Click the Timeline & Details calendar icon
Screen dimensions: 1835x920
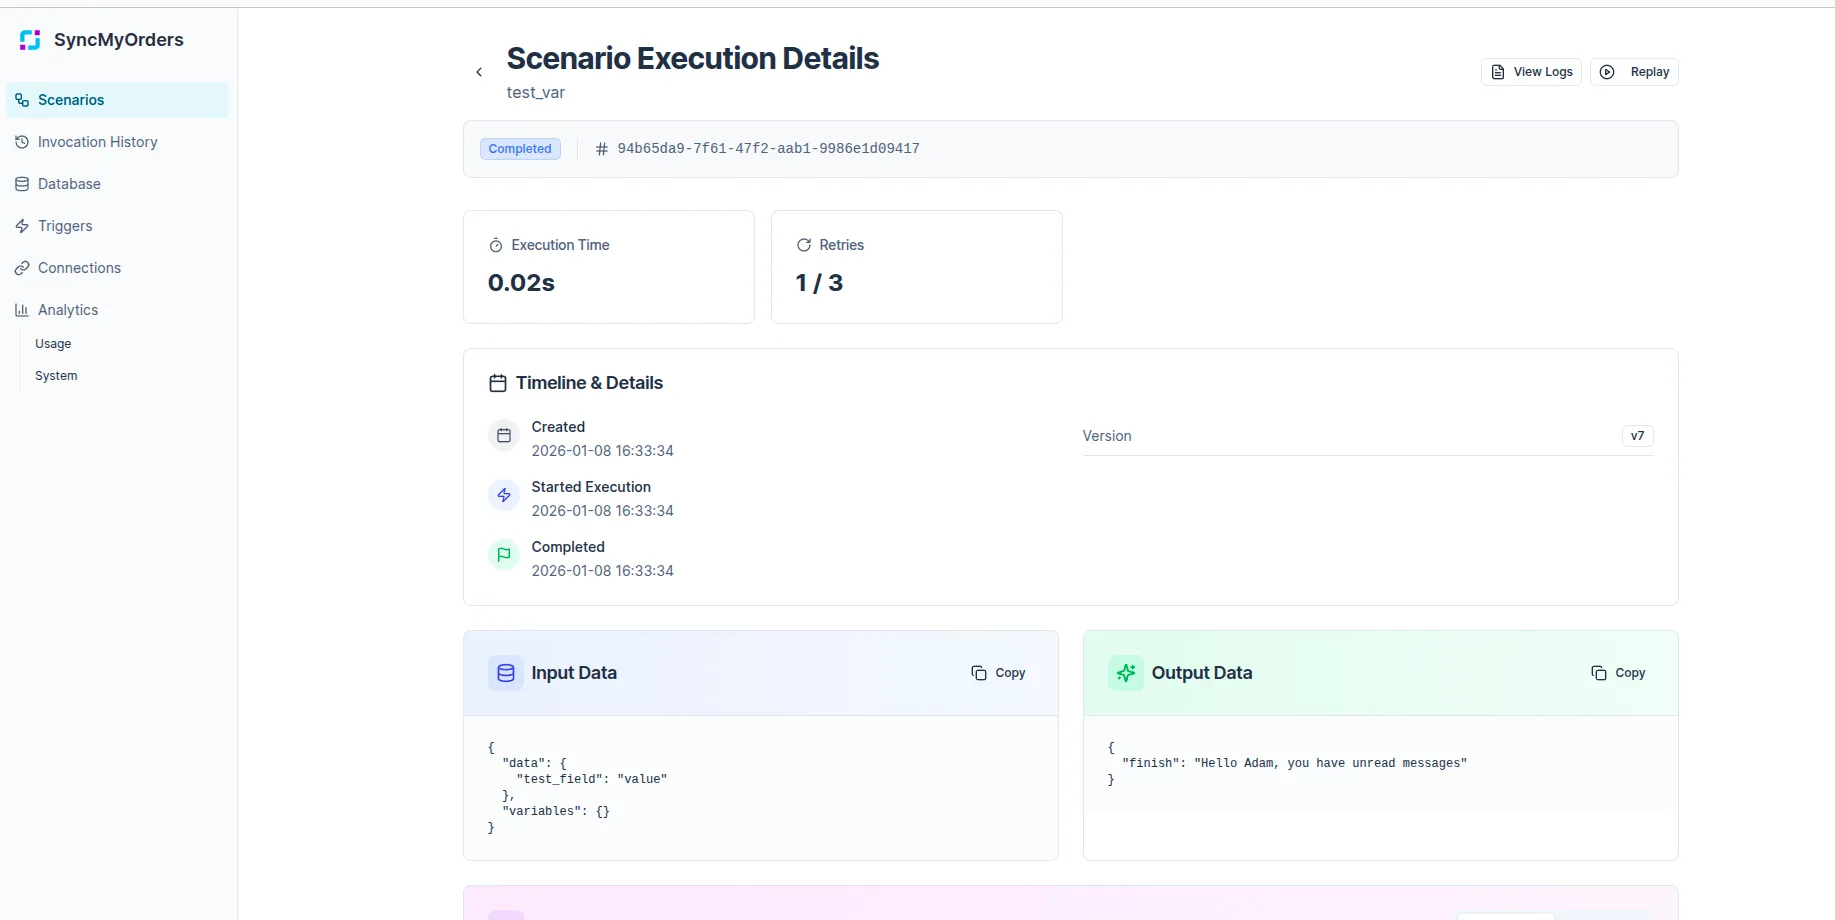tap(497, 382)
